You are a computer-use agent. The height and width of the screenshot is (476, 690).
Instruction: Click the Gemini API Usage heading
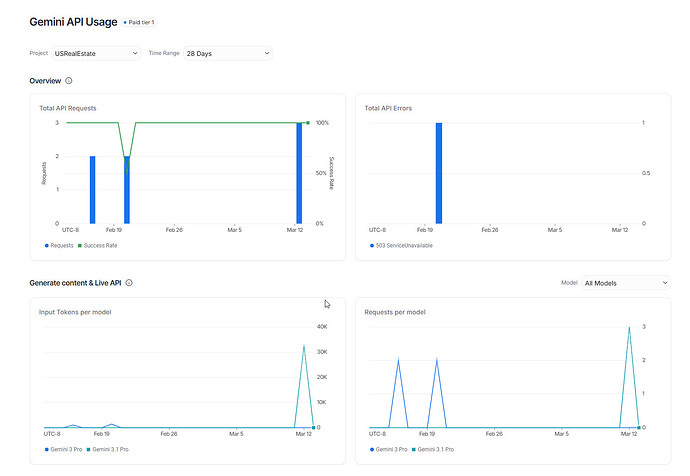[x=73, y=22]
